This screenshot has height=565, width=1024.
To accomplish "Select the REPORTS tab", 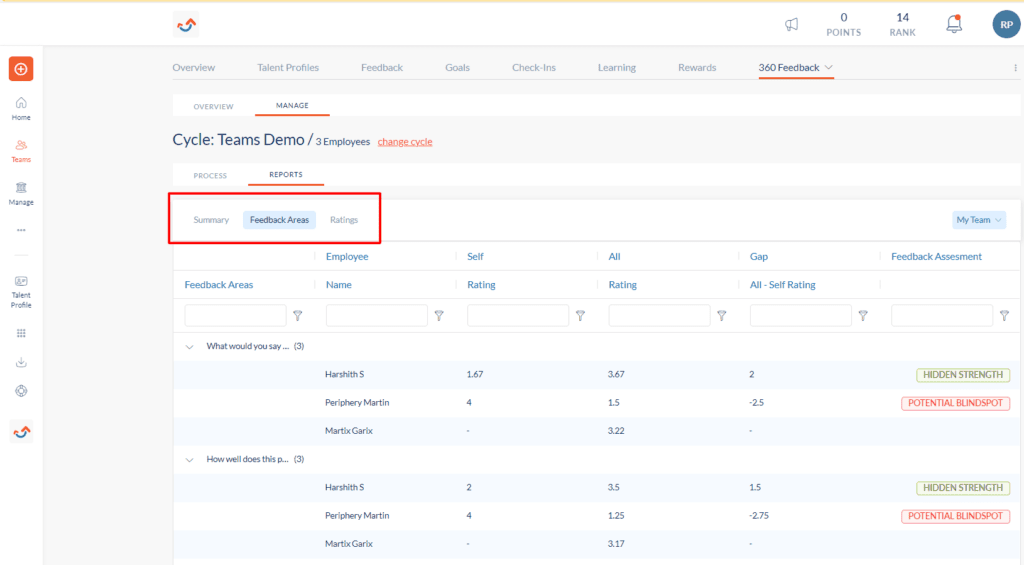I will coord(286,174).
